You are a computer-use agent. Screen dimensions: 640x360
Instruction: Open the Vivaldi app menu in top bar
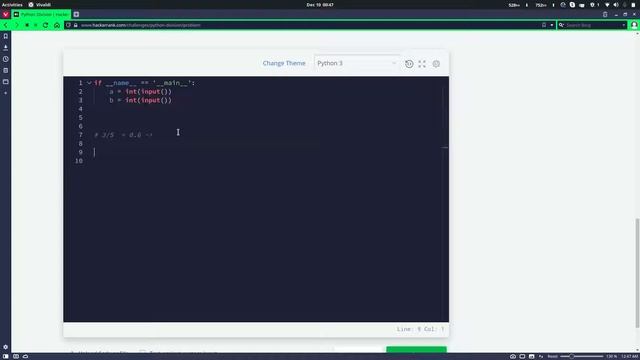tap(40, 5)
